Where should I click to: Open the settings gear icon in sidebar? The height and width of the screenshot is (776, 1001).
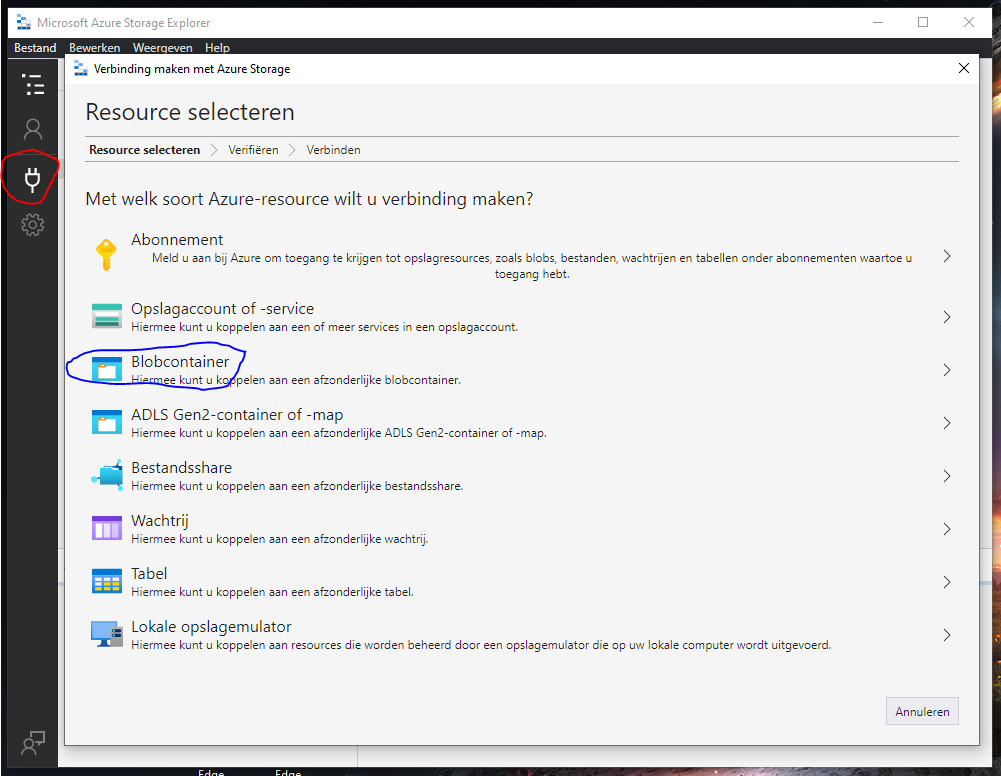[x=33, y=225]
